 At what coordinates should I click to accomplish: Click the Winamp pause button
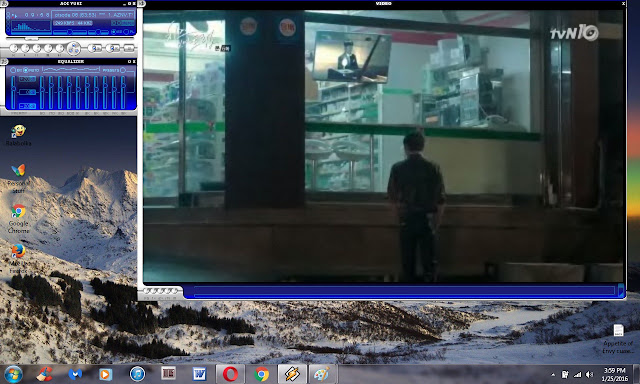point(37,48)
